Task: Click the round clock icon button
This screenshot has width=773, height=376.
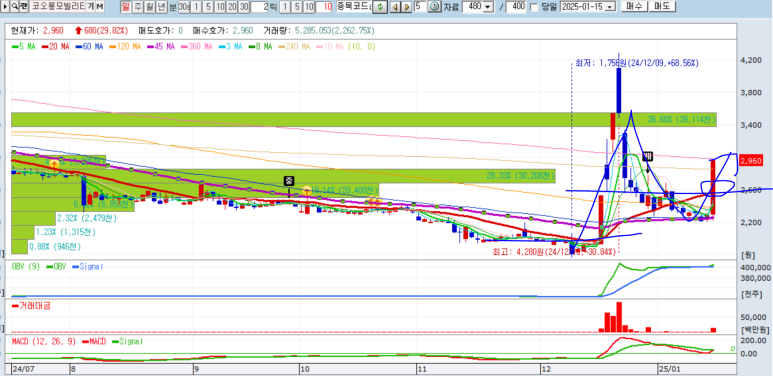Action: point(434,6)
